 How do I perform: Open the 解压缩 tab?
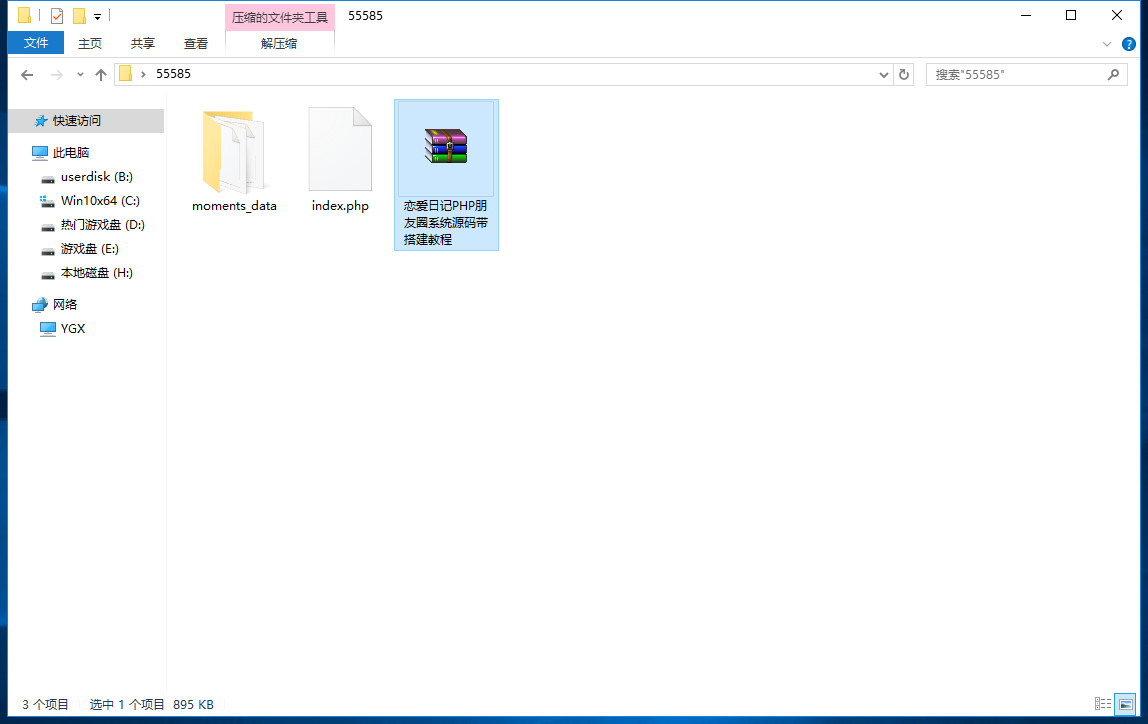(x=279, y=43)
